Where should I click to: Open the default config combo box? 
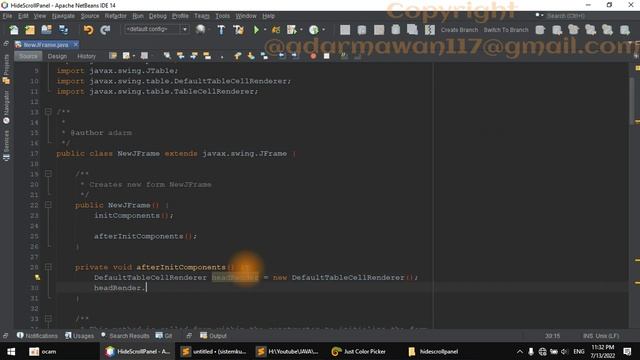pyautogui.click(x=156, y=29)
